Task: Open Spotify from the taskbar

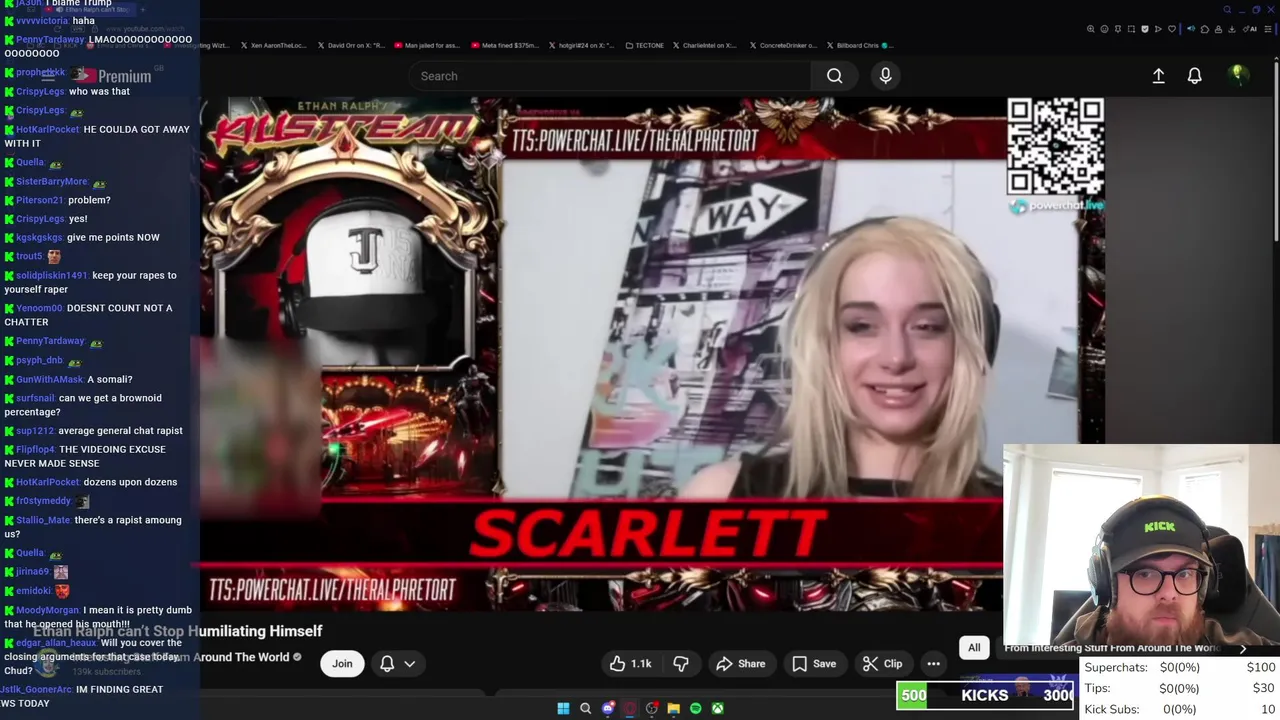Action: [695, 708]
